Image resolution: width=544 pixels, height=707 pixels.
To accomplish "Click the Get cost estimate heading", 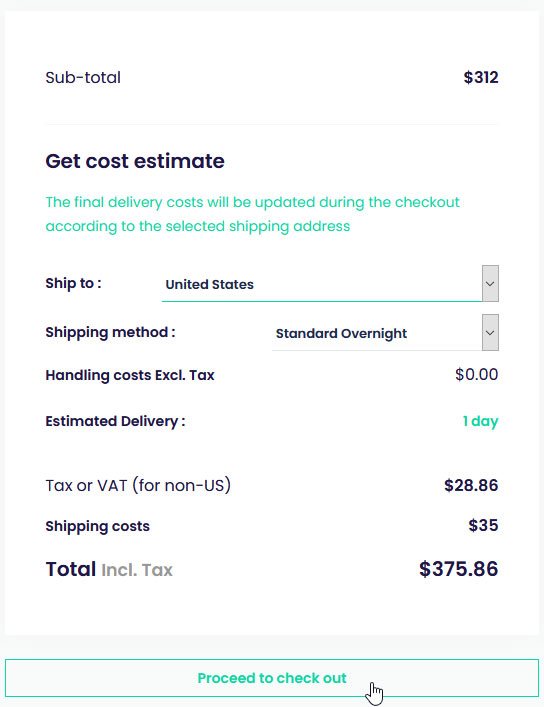I will 135,161.
